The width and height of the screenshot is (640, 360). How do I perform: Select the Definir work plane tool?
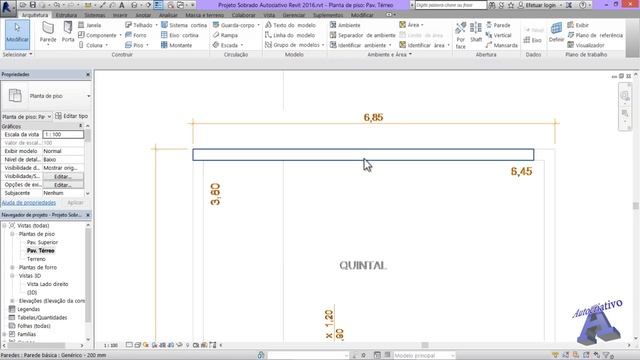(556, 33)
